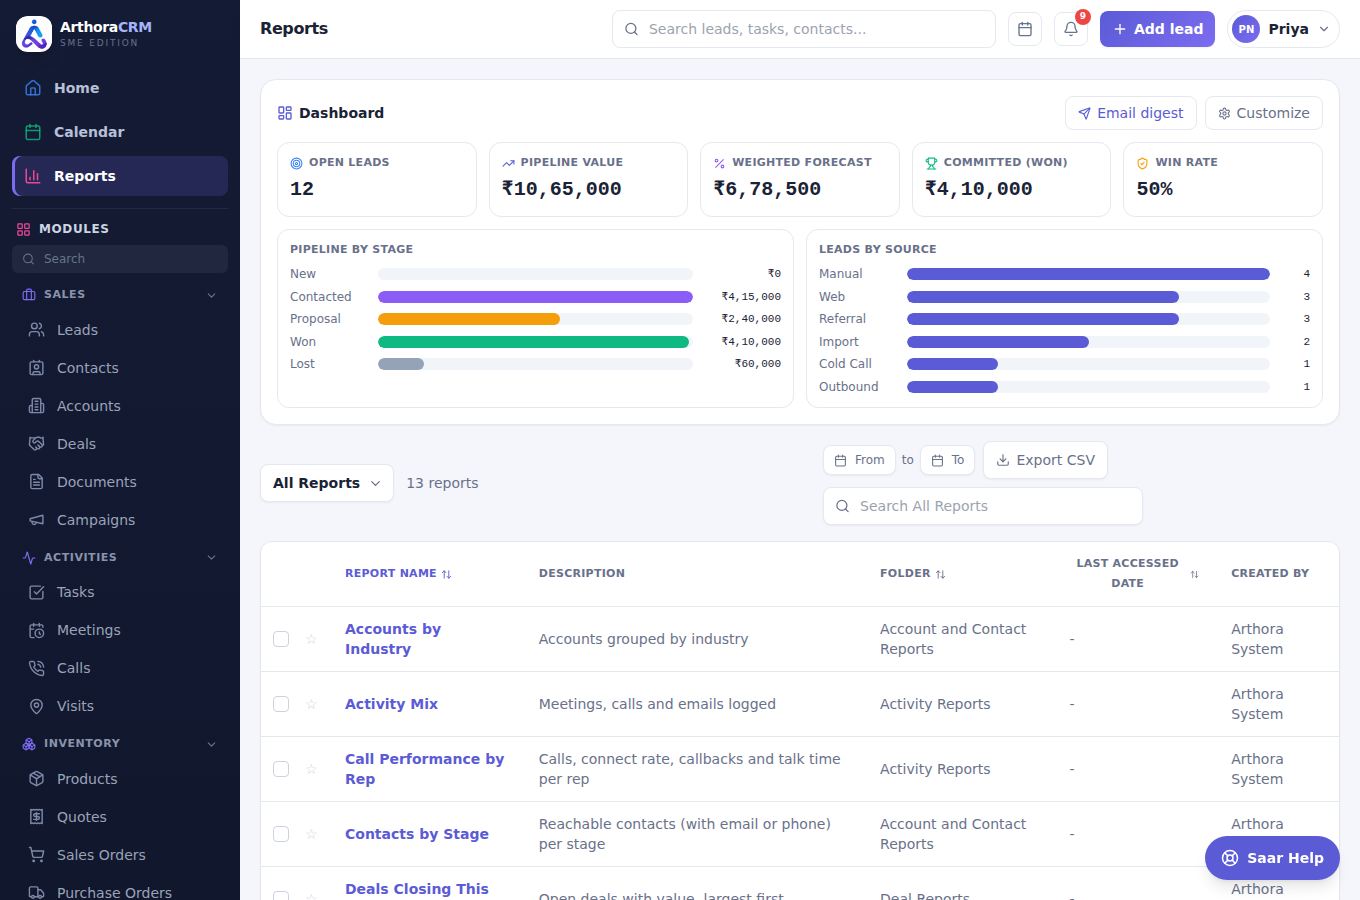Sort the table by the Report Name arrows
The width and height of the screenshot is (1360, 900).
coord(446,574)
